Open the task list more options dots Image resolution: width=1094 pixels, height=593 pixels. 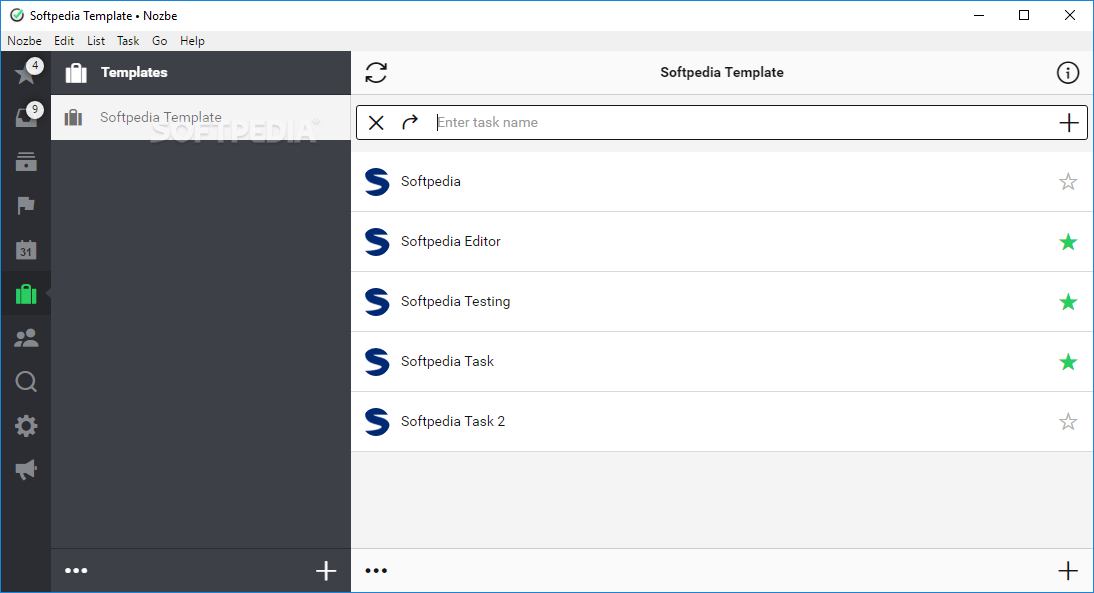[376, 571]
